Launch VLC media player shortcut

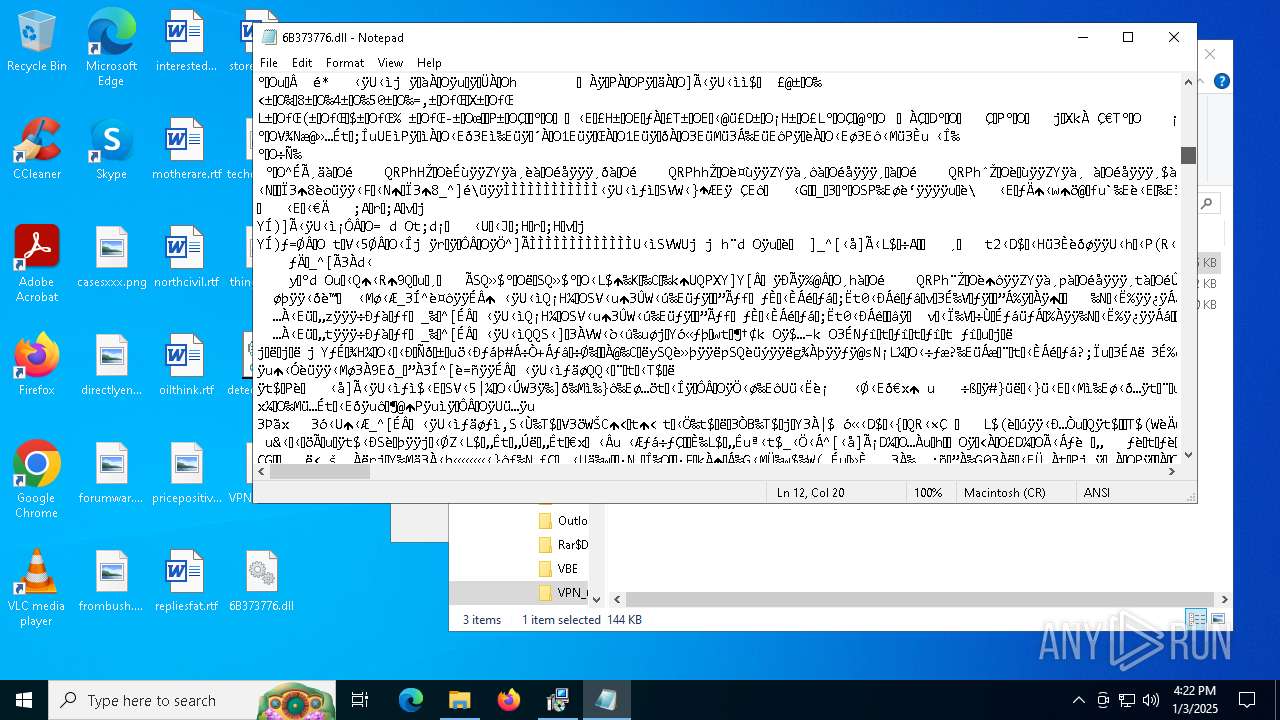pos(37,587)
